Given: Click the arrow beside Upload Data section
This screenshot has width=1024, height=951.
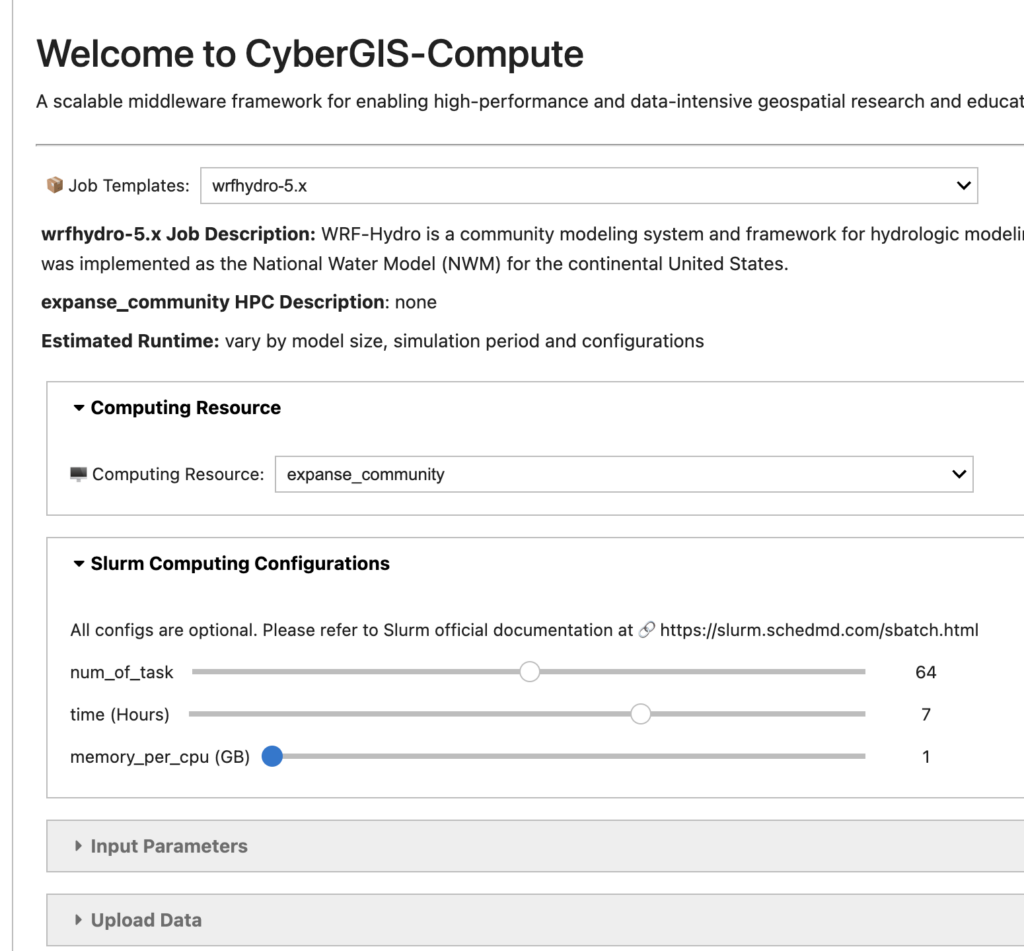Looking at the screenshot, I should (77, 919).
